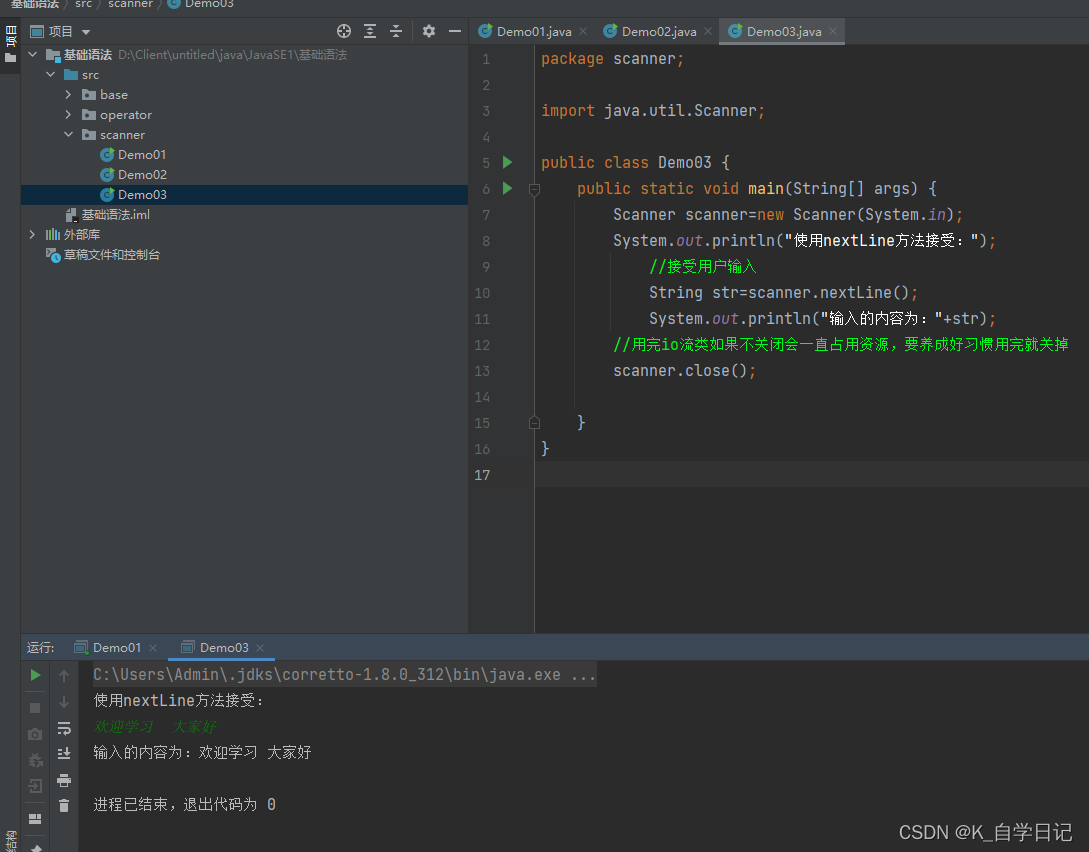Viewport: 1089px width, 852px height.
Task: Collapse all in project tree toolbar
Action: [396, 31]
